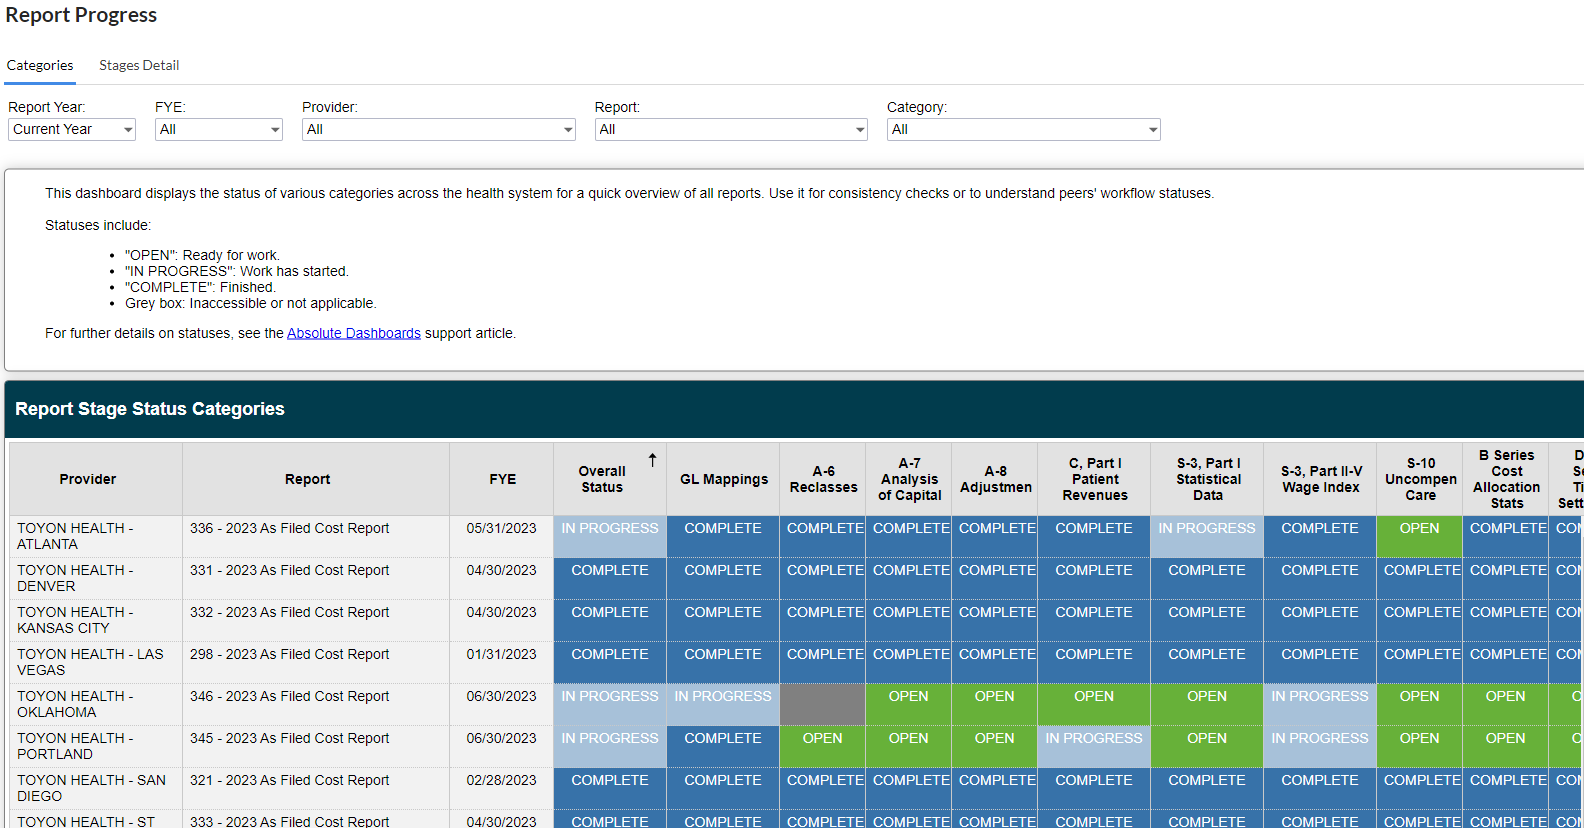The height and width of the screenshot is (828, 1584).
Task: Select TOYON HEALTH - ATLANTA provider cell
Action: pyautogui.click(x=96, y=536)
